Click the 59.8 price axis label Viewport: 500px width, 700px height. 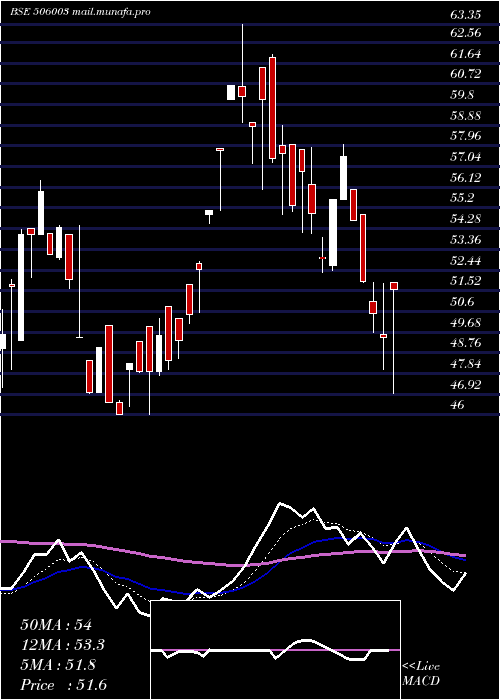coord(462,95)
